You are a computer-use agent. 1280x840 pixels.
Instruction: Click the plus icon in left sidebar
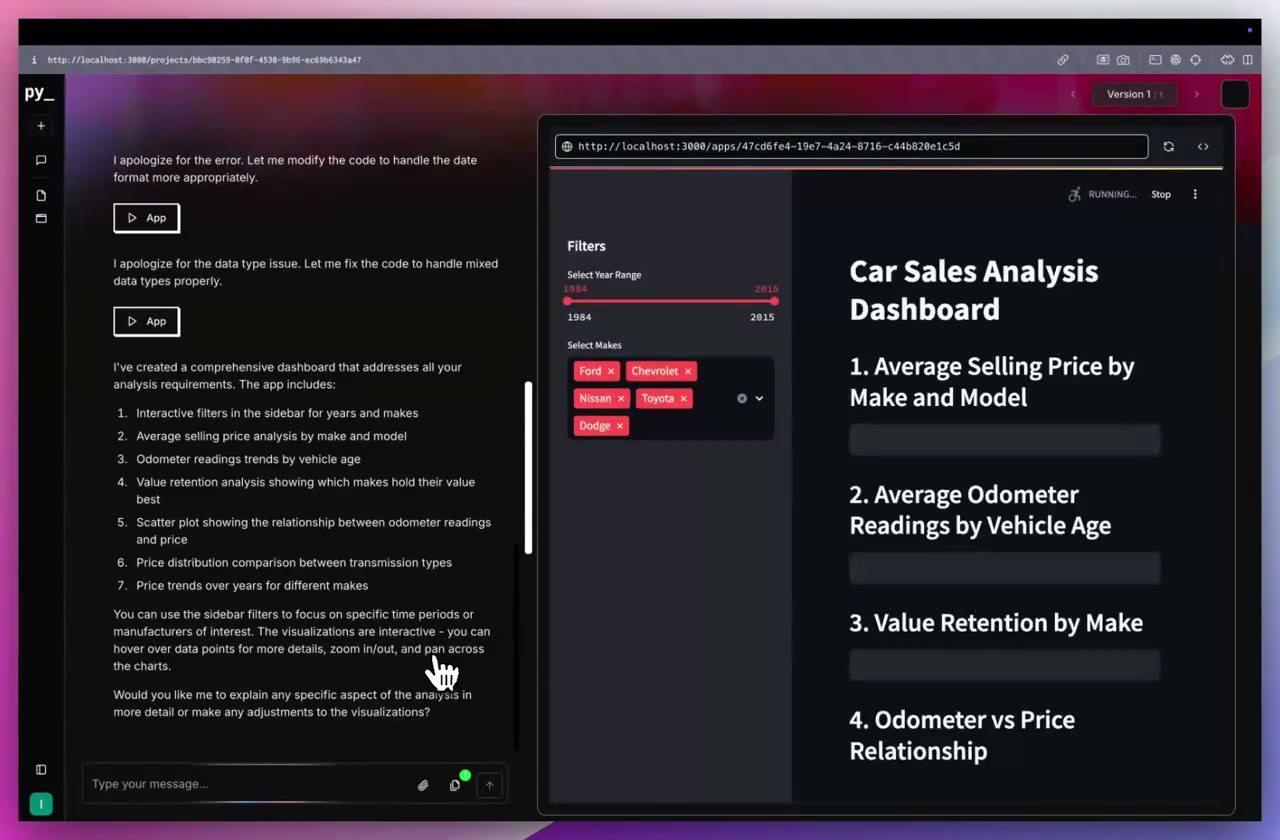[x=41, y=126]
